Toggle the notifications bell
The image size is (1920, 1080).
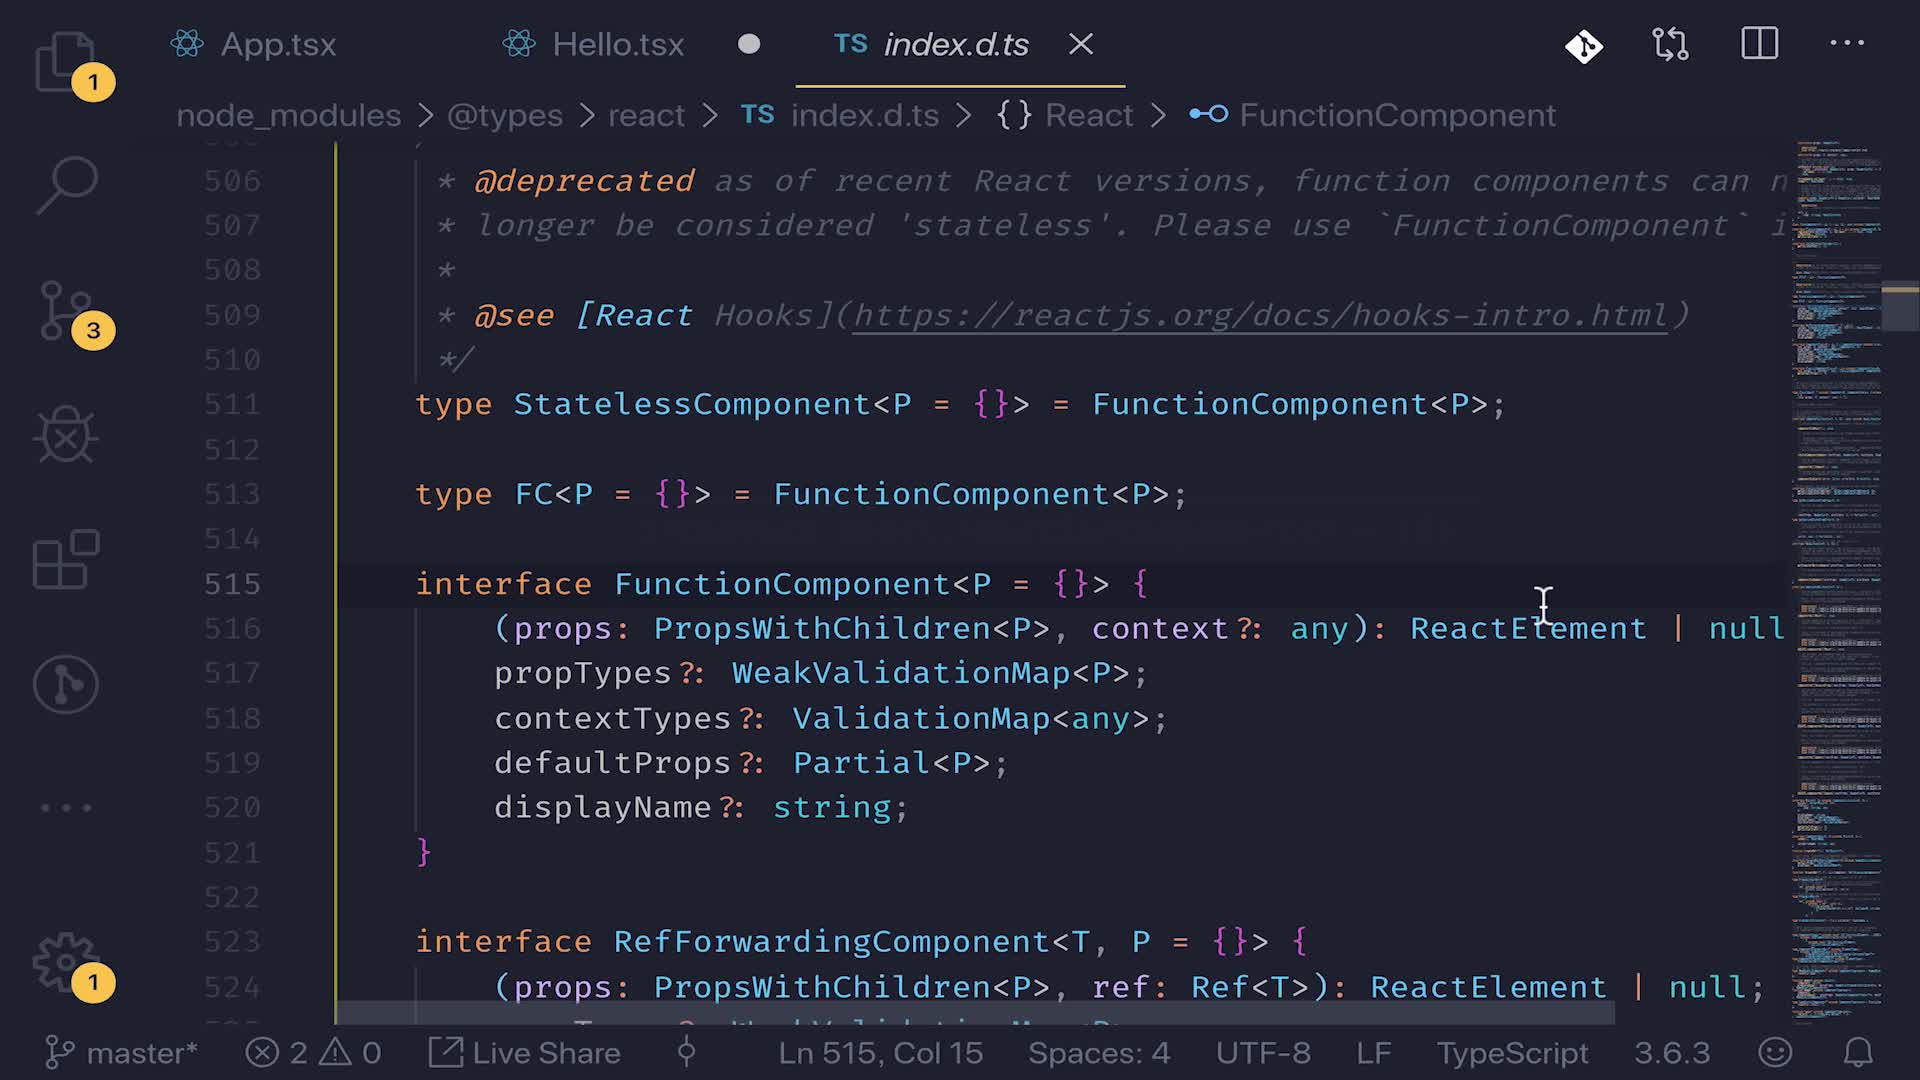pos(1858,1052)
